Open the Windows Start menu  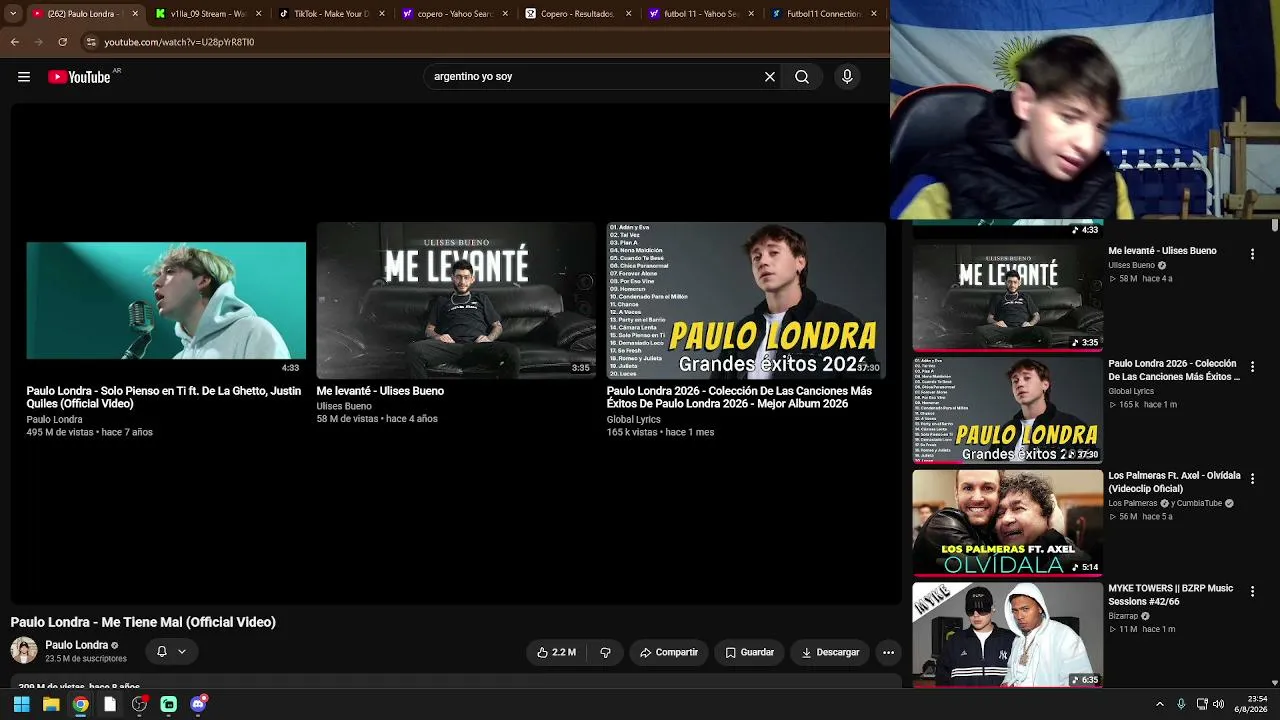coord(21,704)
